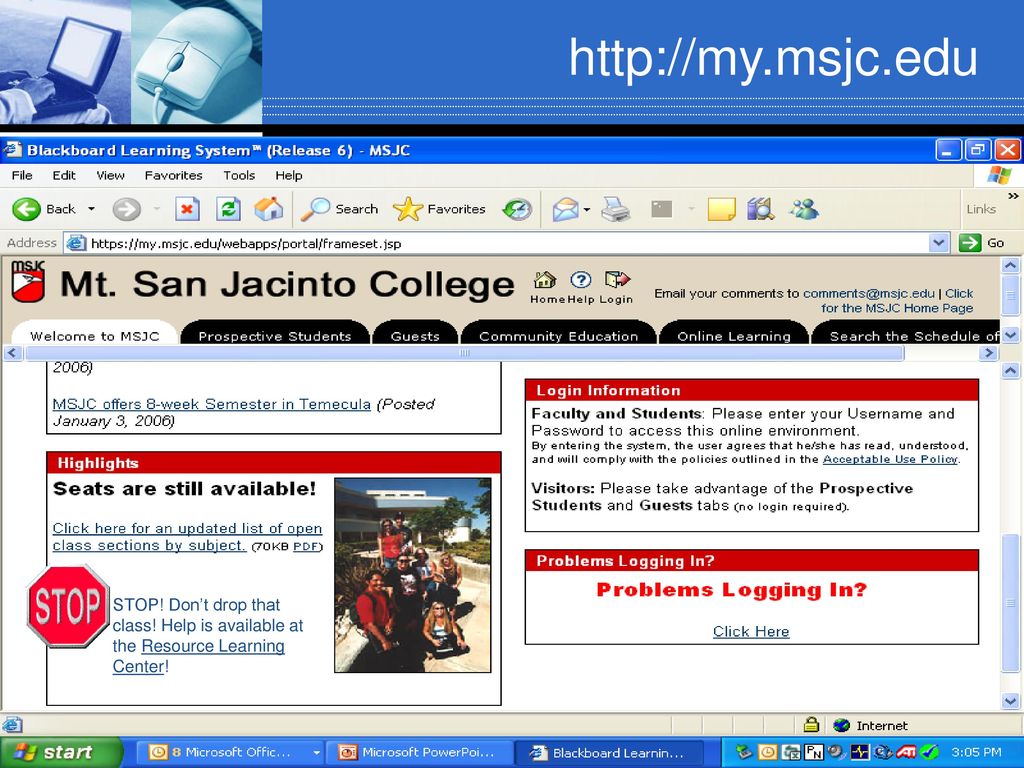Select Blackboard Learning taskbar item
Image resolution: width=1024 pixels, height=768 pixels.
tap(611, 752)
